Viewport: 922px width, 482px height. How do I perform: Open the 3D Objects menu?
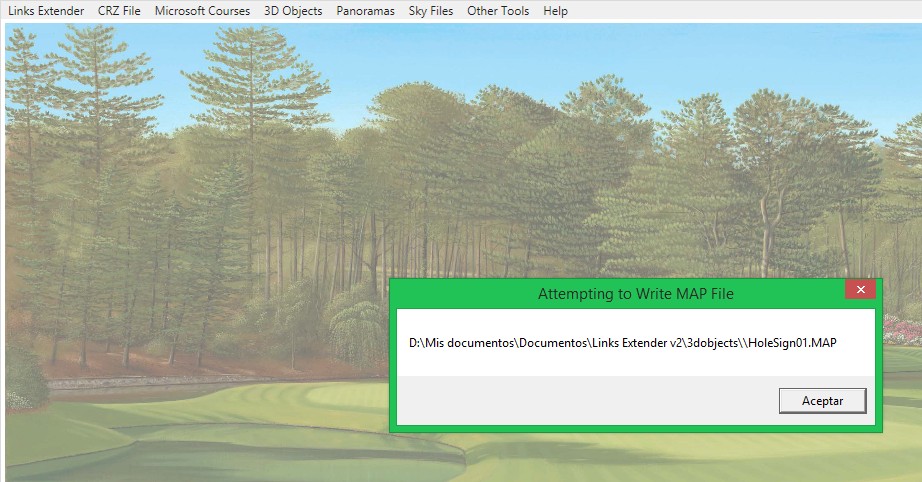[x=293, y=11]
